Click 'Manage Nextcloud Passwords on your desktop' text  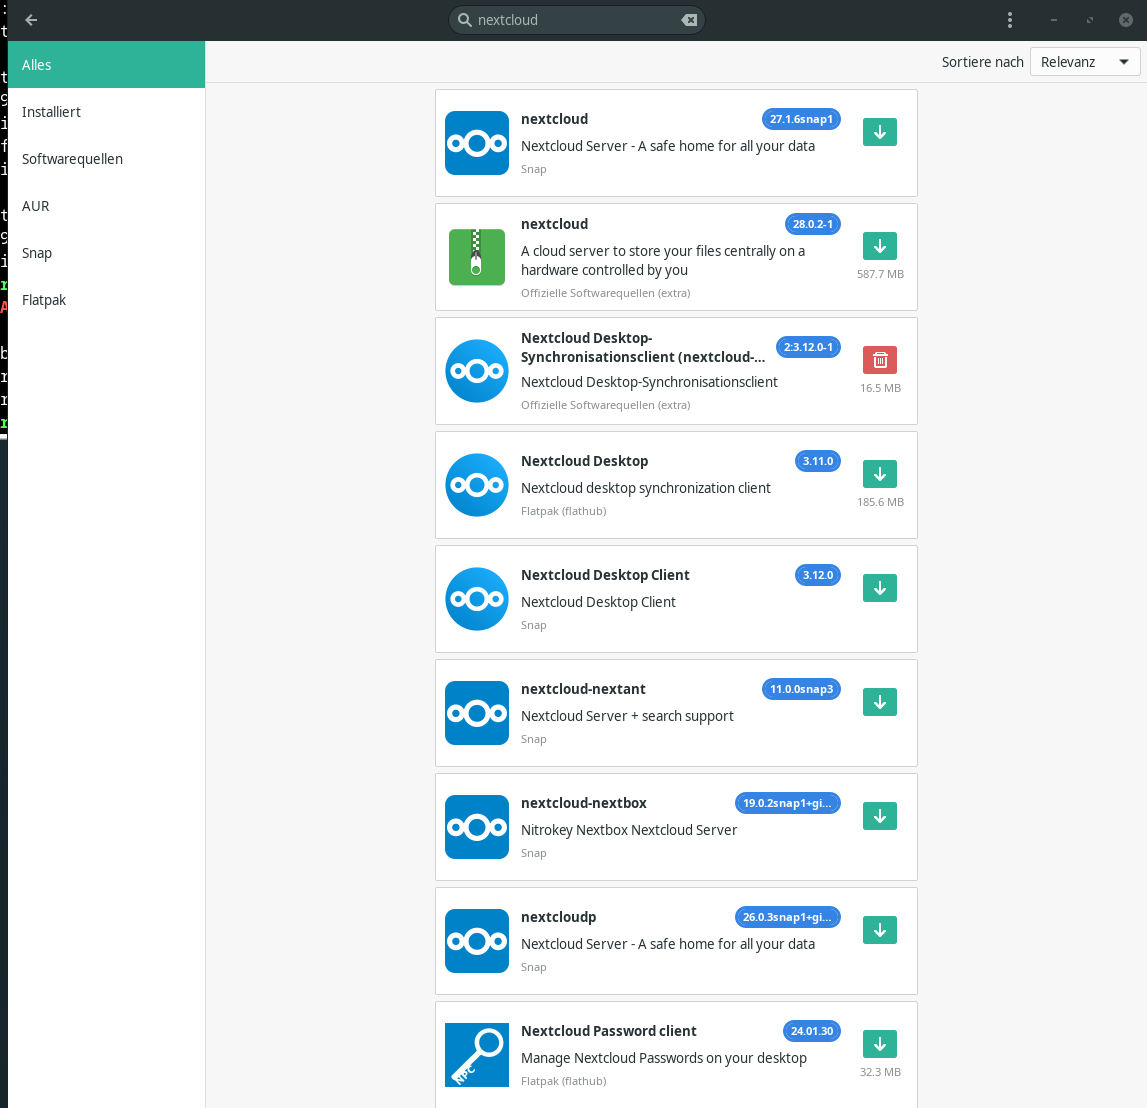coord(663,1058)
